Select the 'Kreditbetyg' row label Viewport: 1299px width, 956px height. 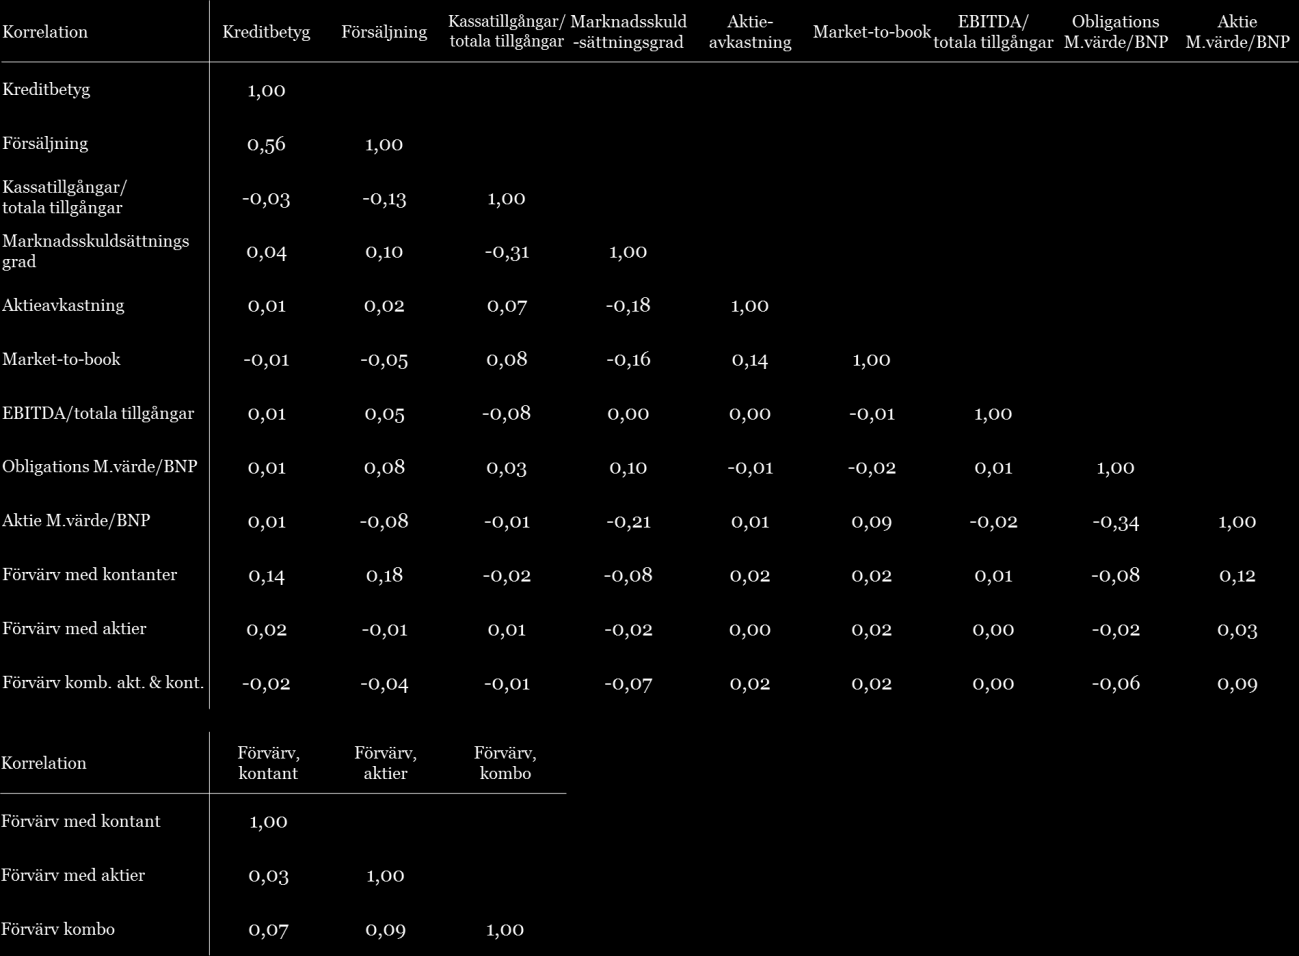(x=46, y=89)
